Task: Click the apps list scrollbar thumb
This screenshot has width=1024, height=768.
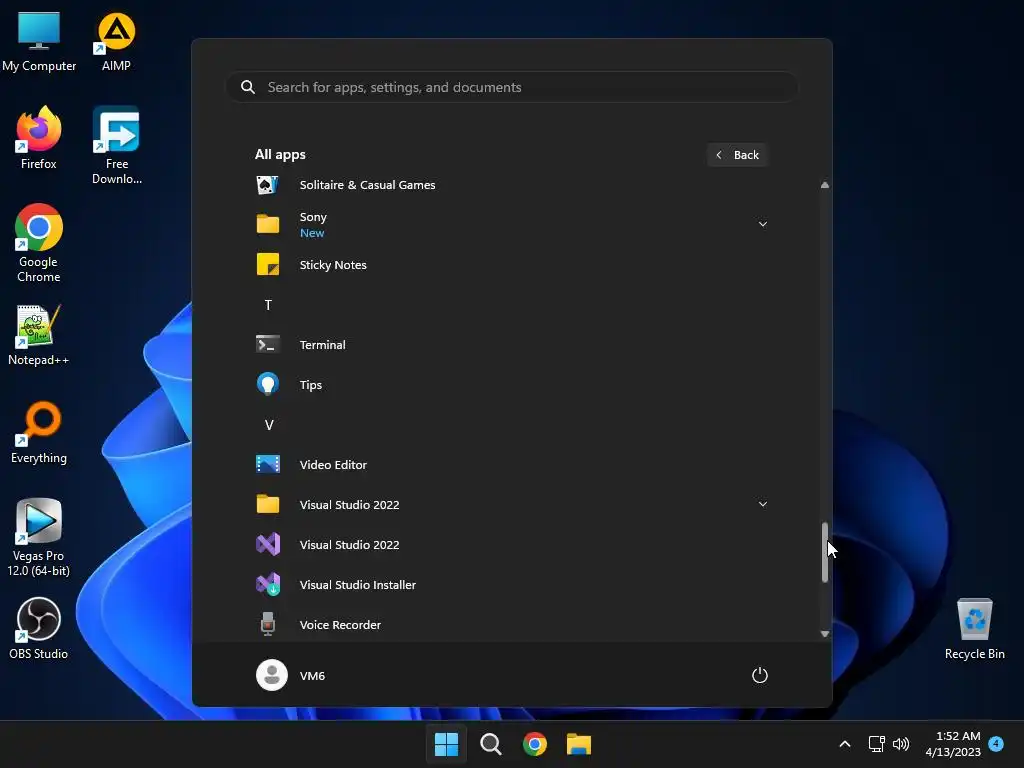Action: tap(825, 552)
